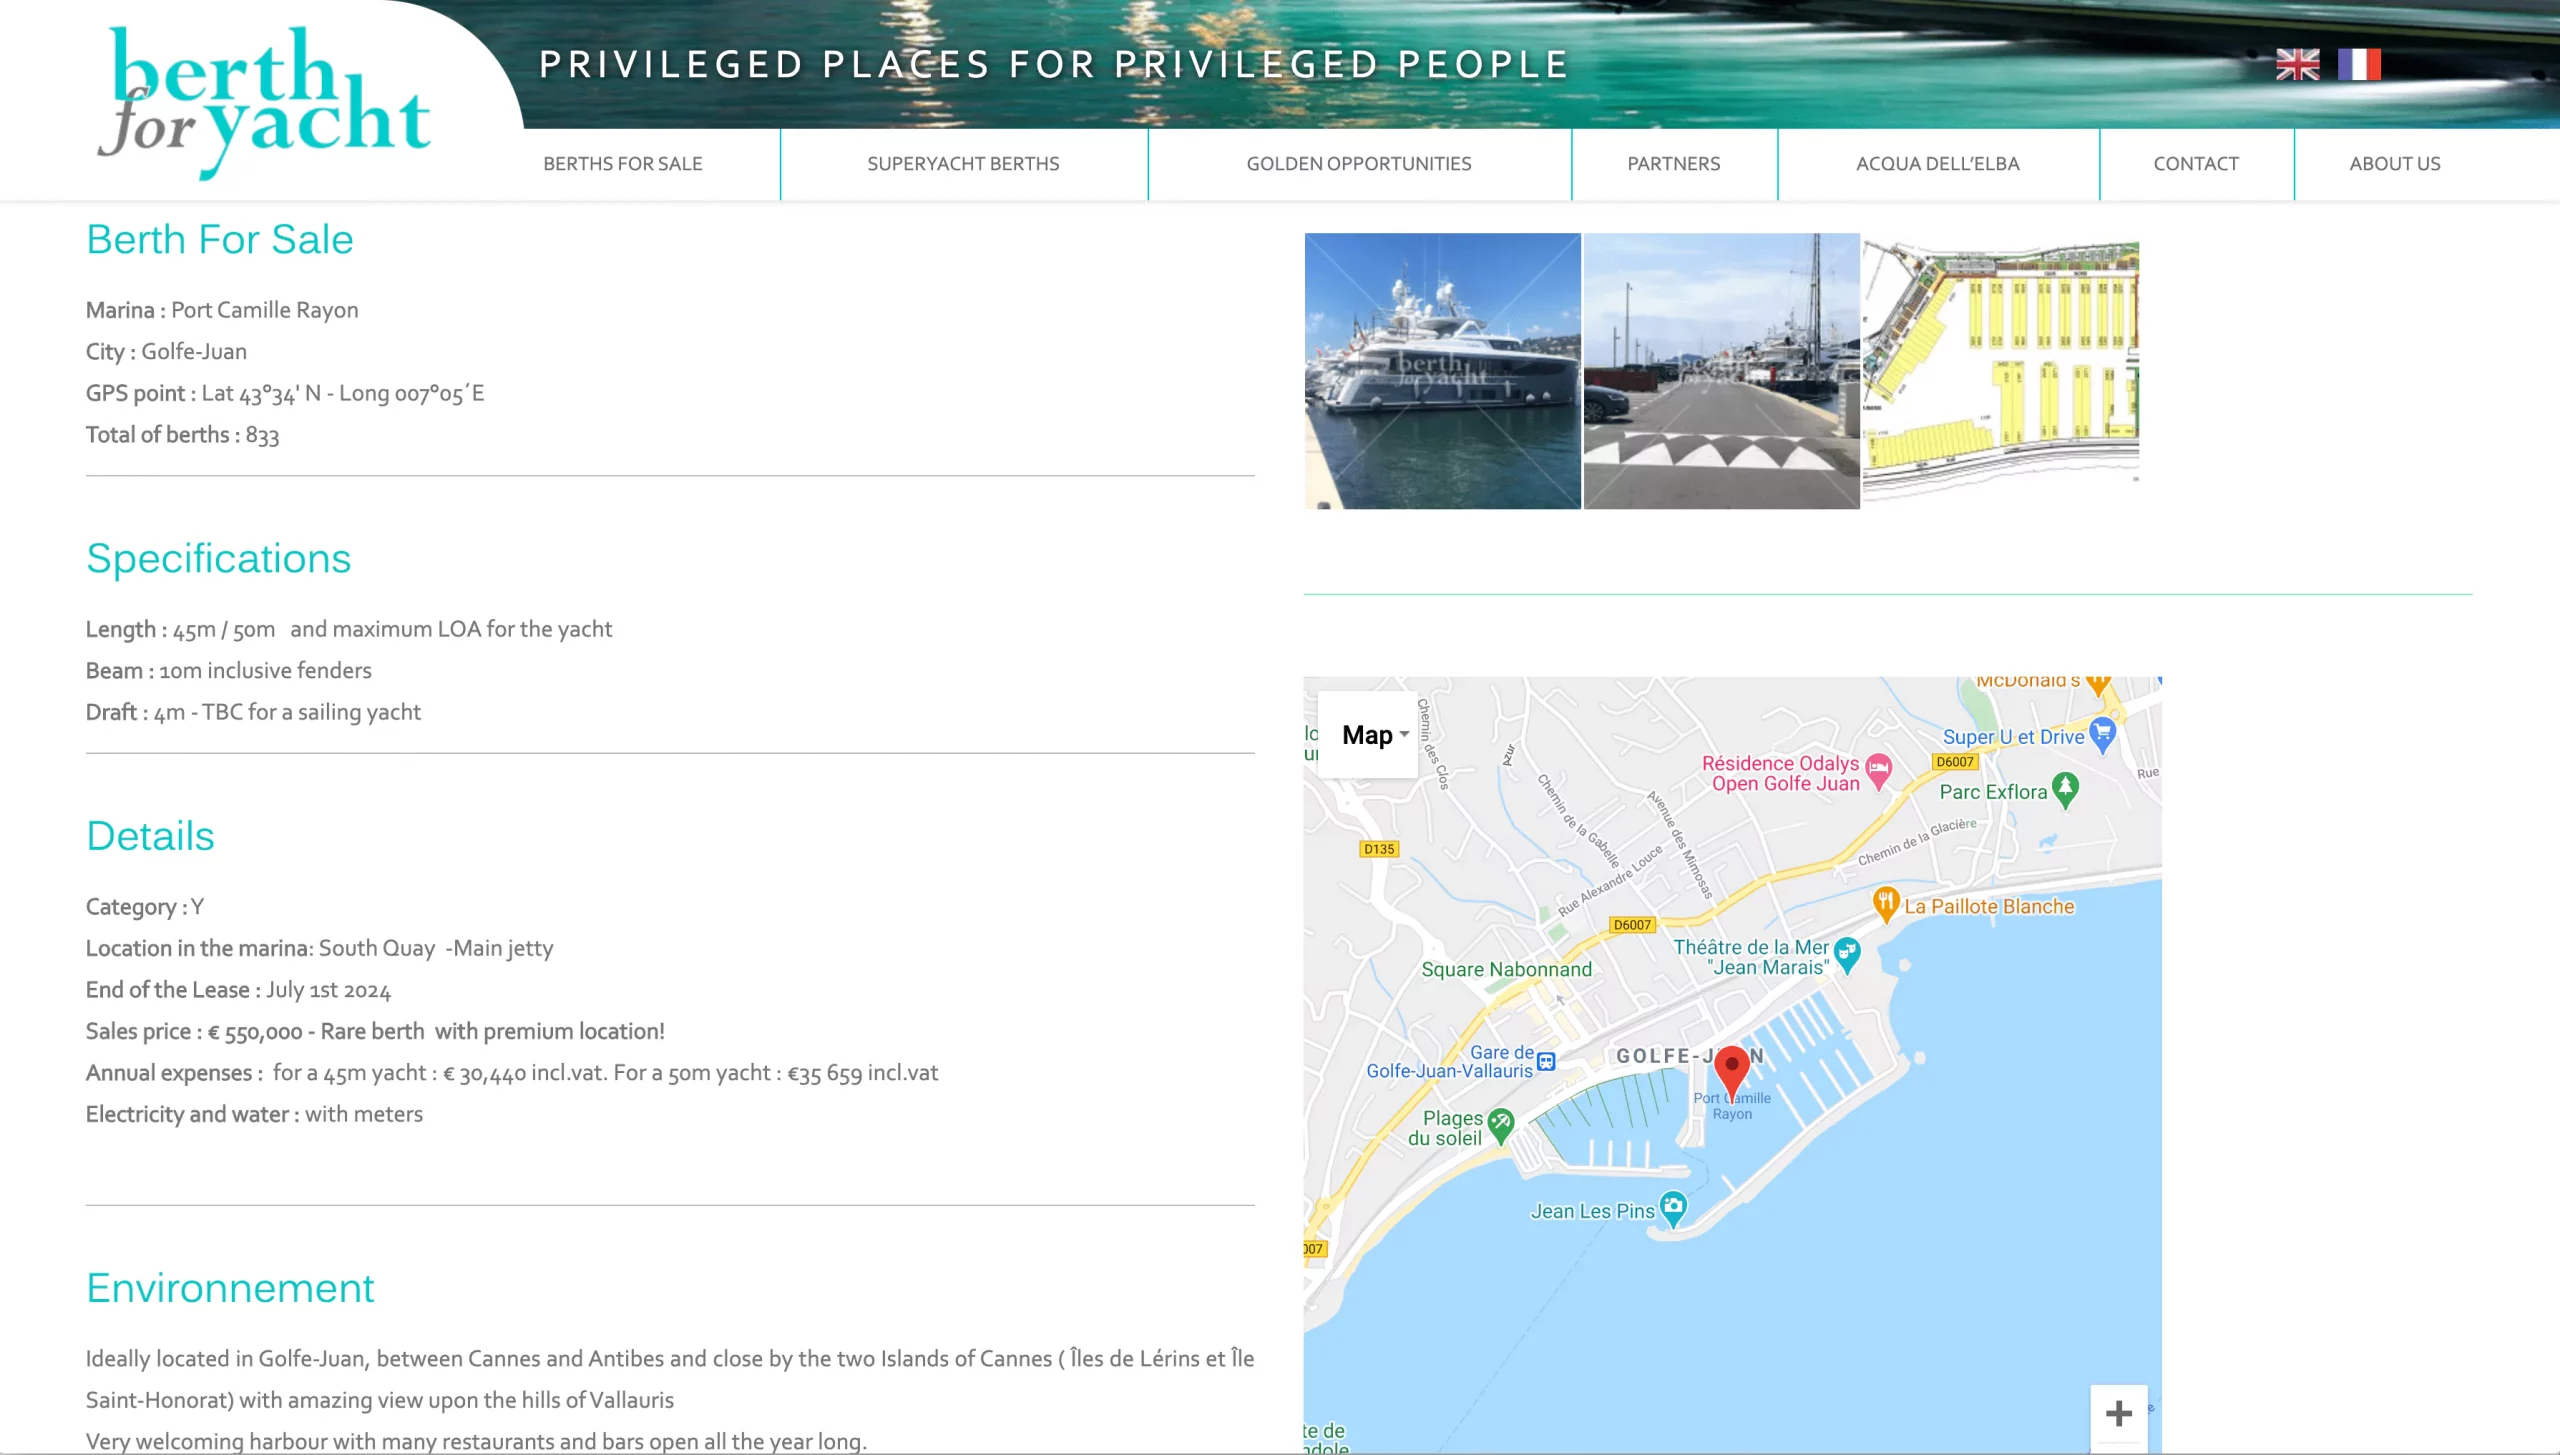Switch language with the French flag icon
The image size is (2560, 1455).
pyautogui.click(x=2359, y=64)
